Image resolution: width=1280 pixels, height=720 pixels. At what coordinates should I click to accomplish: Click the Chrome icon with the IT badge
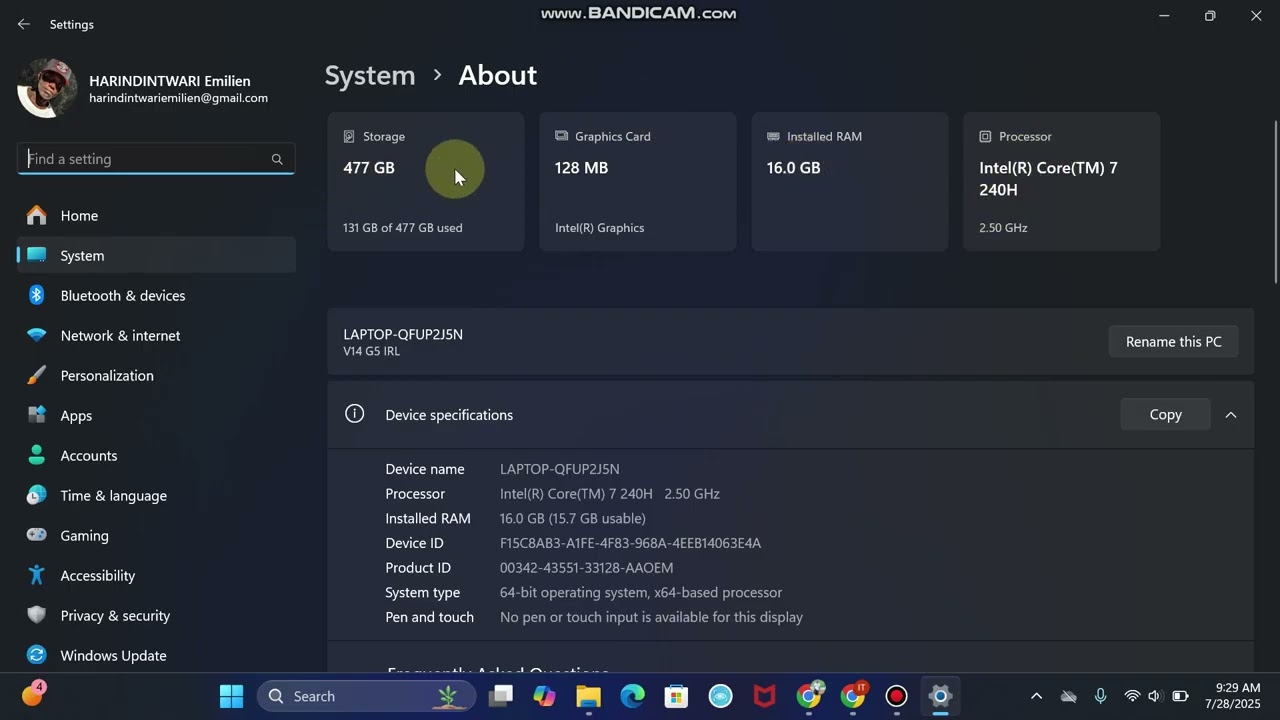tap(853, 695)
